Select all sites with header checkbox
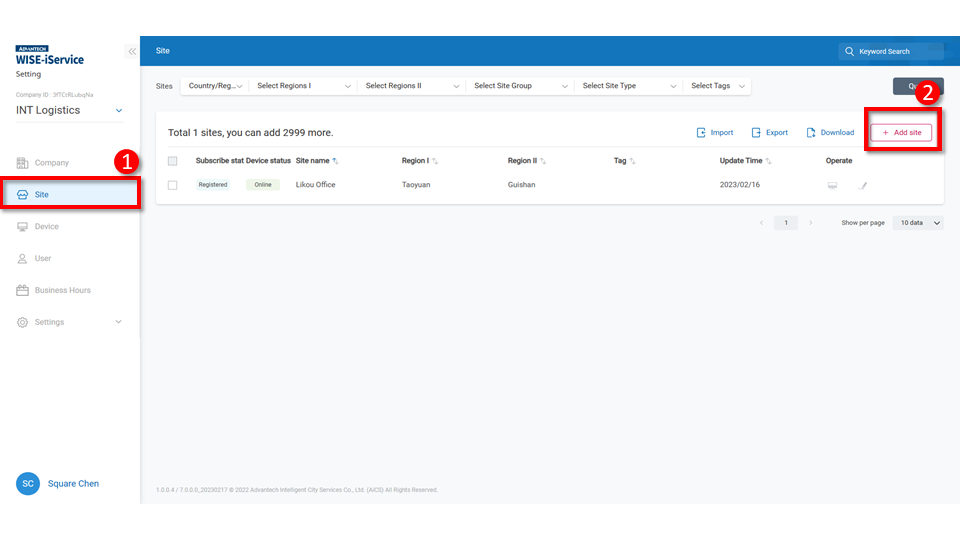Image resolution: width=960 pixels, height=540 pixels. [173, 161]
